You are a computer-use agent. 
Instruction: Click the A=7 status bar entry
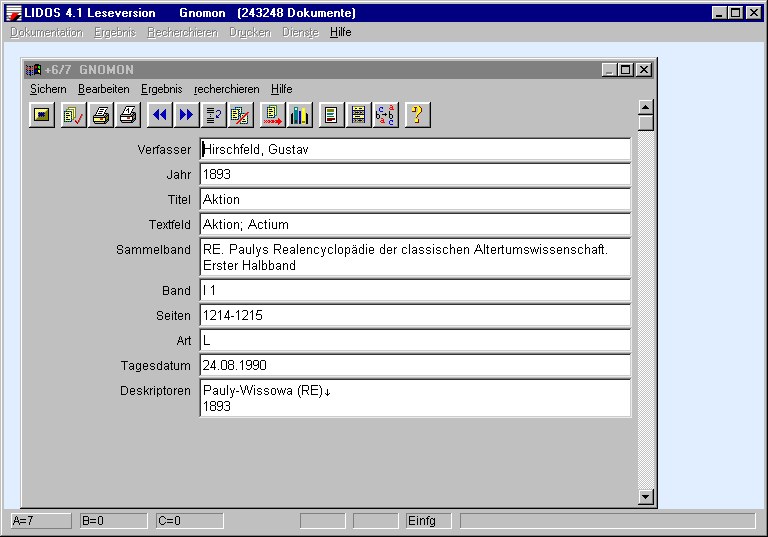pos(41,521)
